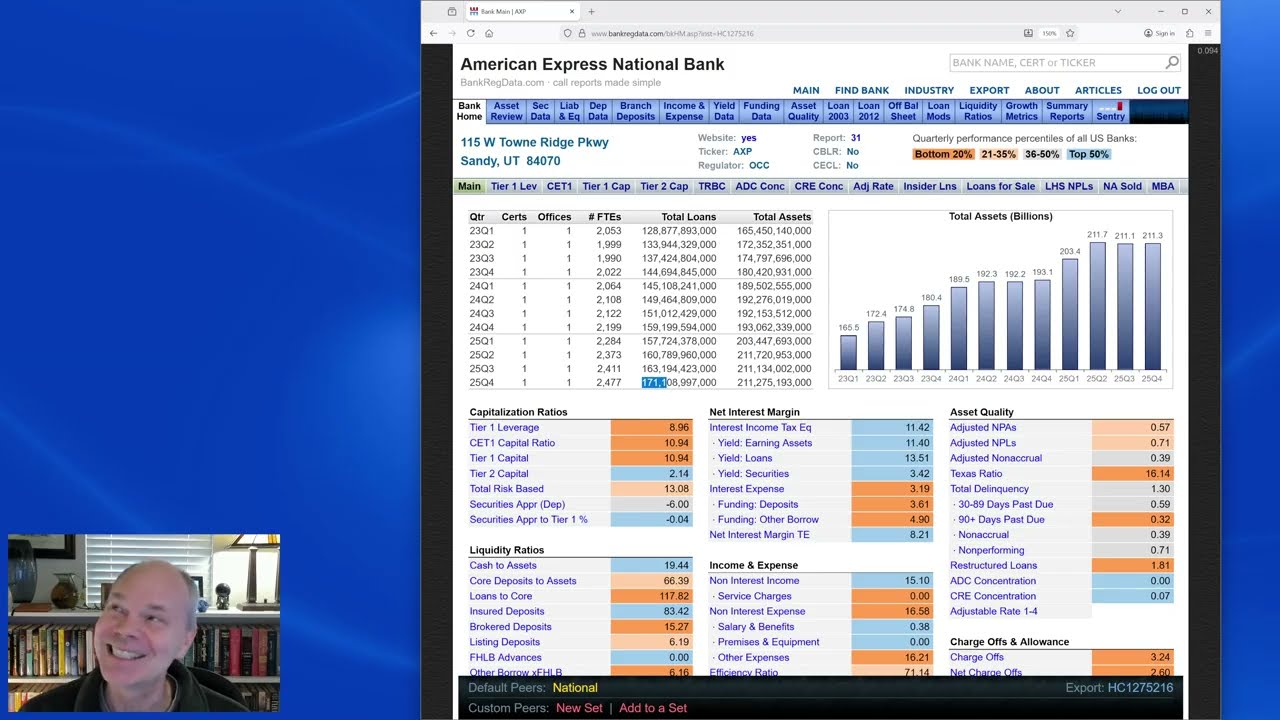Click the 23Q1 bar labeled 165.5

848,352
